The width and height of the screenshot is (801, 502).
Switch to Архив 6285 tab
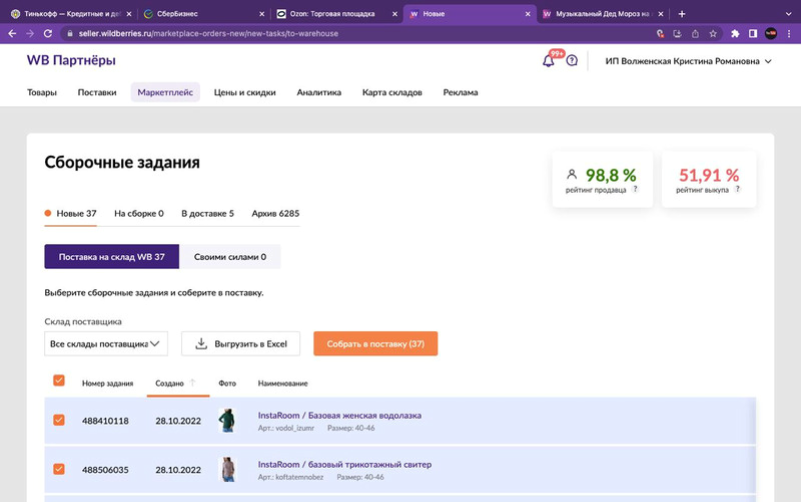(x=275, y=213)
